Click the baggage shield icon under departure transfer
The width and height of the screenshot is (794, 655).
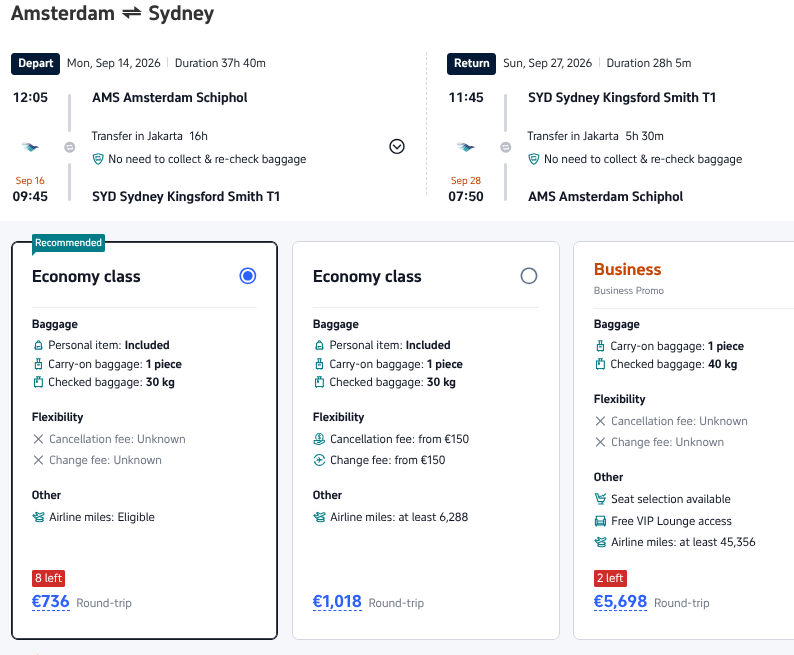(98, 159)
